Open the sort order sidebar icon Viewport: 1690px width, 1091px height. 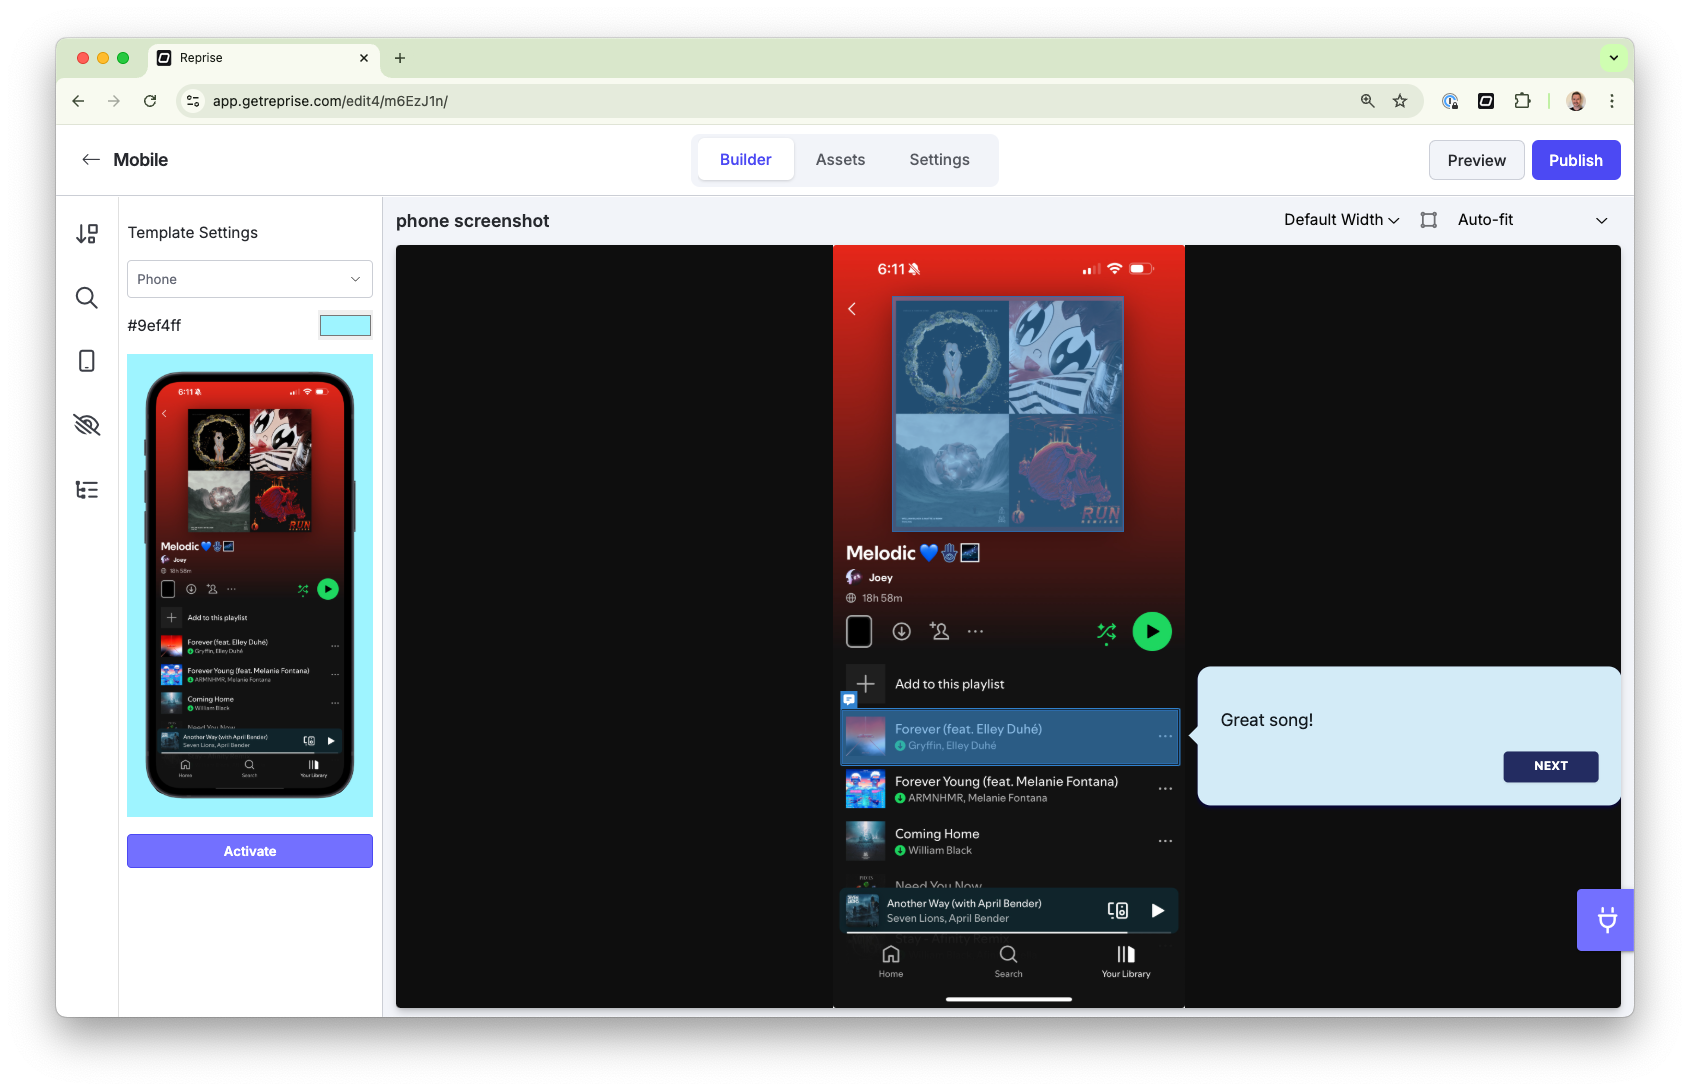click(87, 233)
